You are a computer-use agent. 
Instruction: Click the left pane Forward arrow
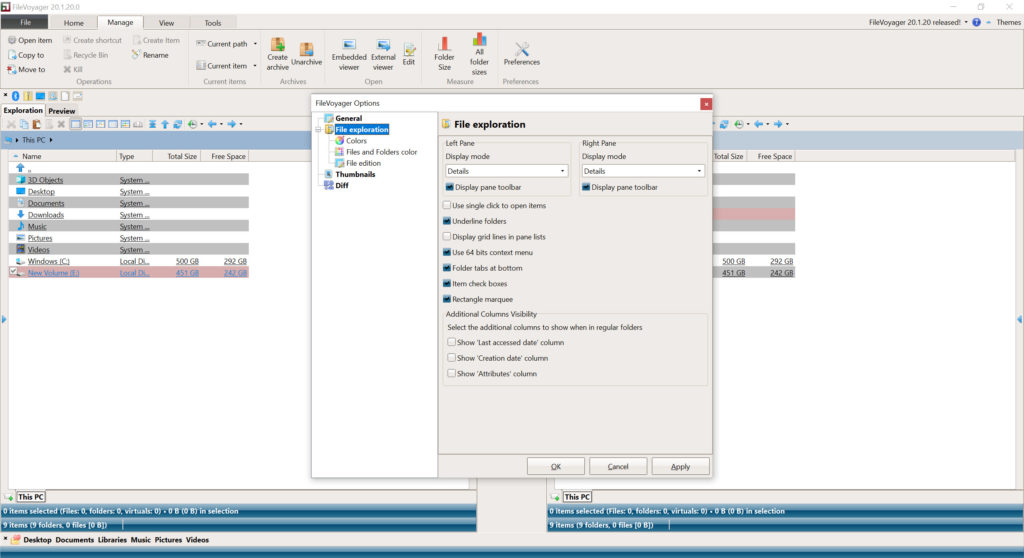(231, 124)
